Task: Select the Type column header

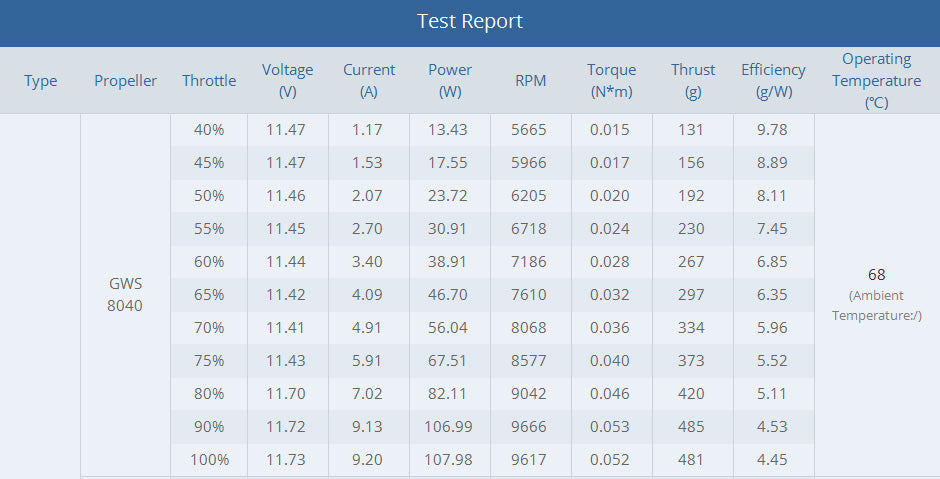Action: (x=40, y=81)
